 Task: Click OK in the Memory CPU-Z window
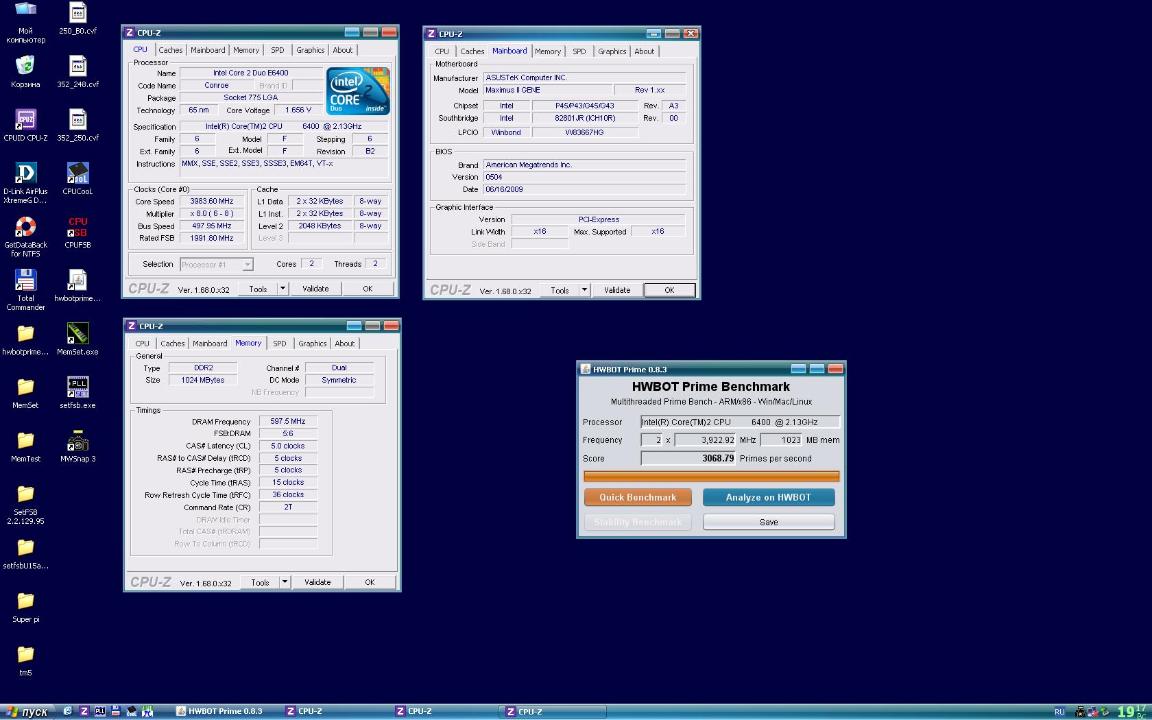pos(370,582)
